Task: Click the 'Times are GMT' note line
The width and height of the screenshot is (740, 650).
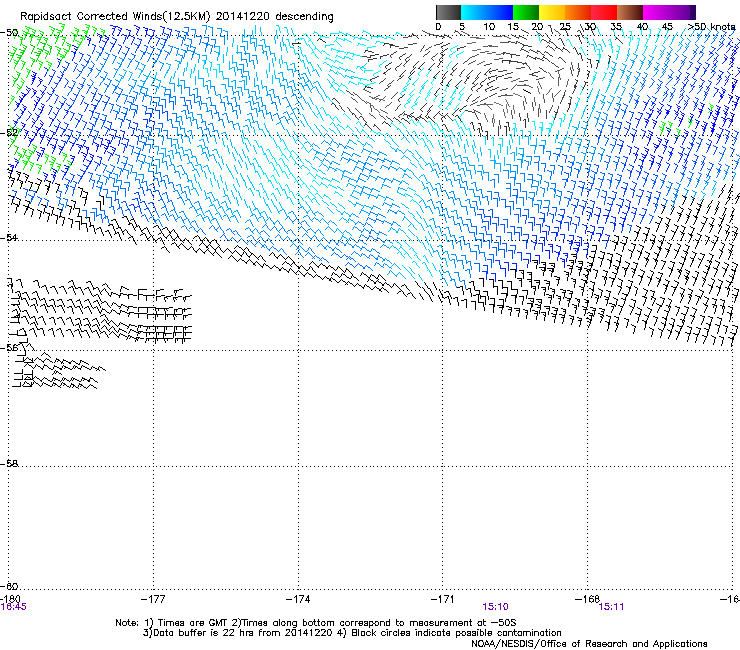Action: click(x=315, y=623)
